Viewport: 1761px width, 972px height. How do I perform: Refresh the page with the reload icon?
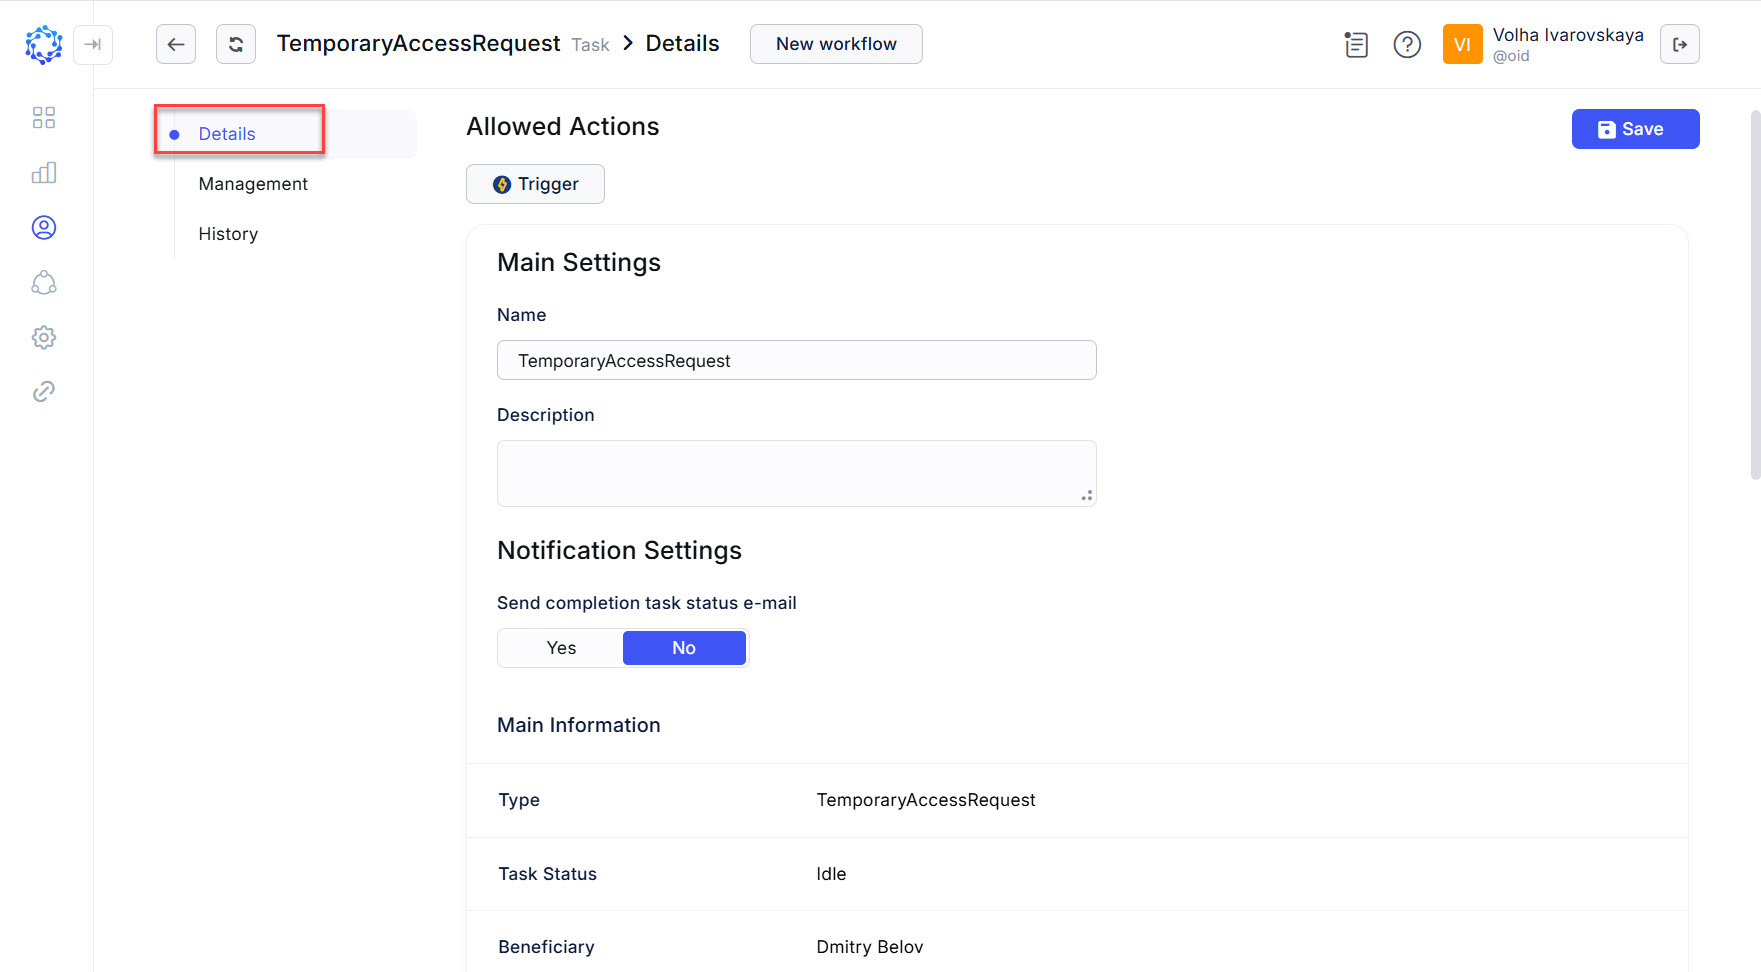tap(236, 44)
